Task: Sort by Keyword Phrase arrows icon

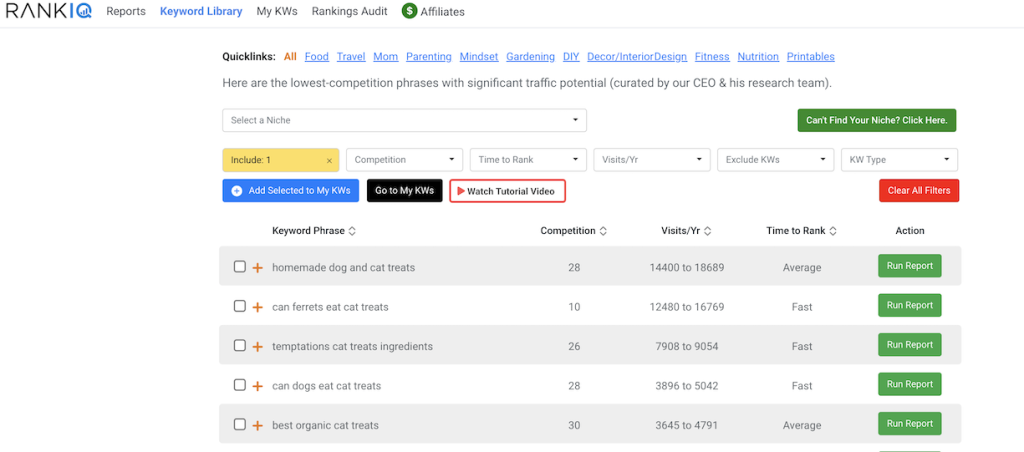Action: pos(352,231)
